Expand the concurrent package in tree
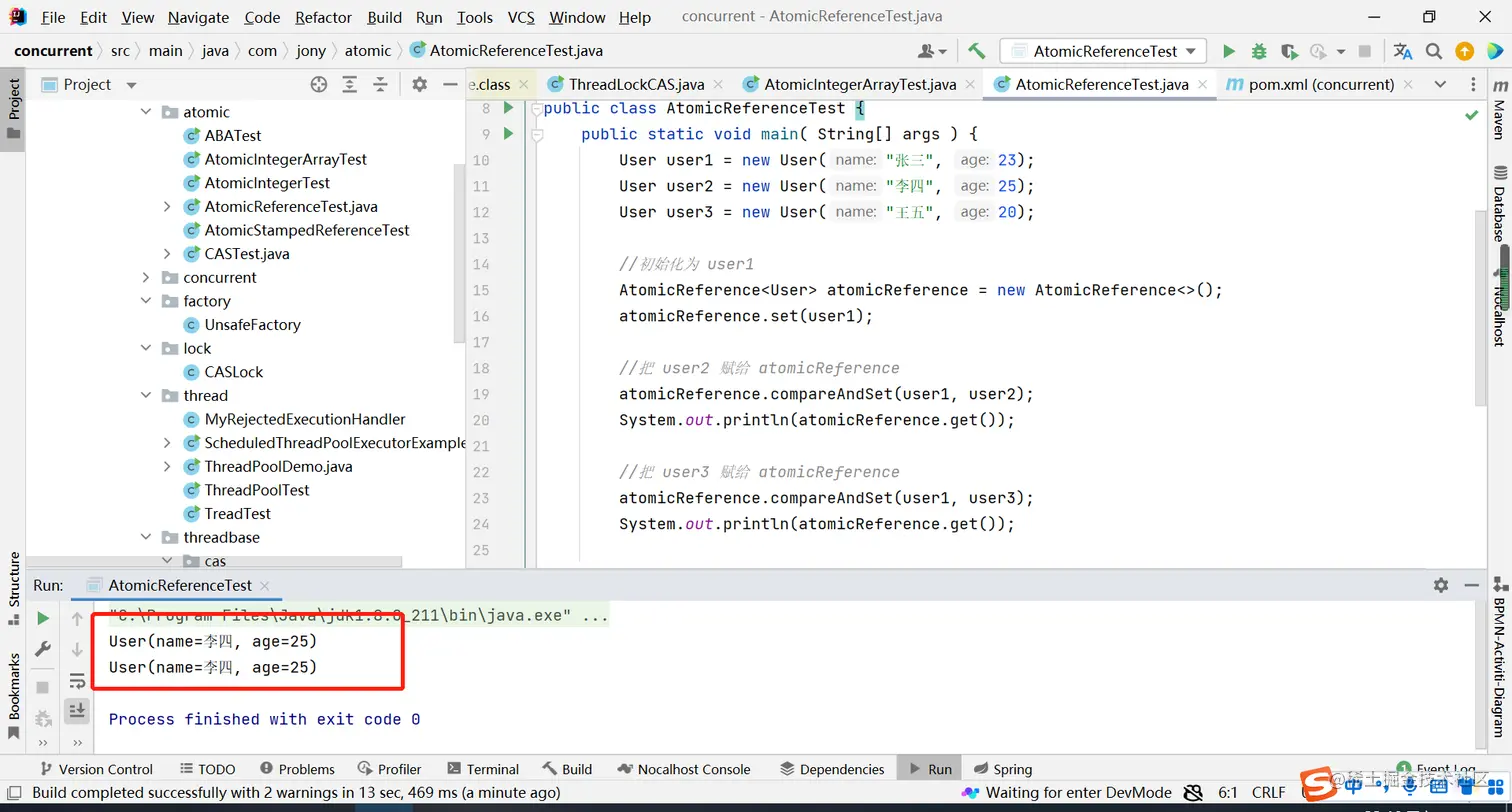 (x=146, y=278)
